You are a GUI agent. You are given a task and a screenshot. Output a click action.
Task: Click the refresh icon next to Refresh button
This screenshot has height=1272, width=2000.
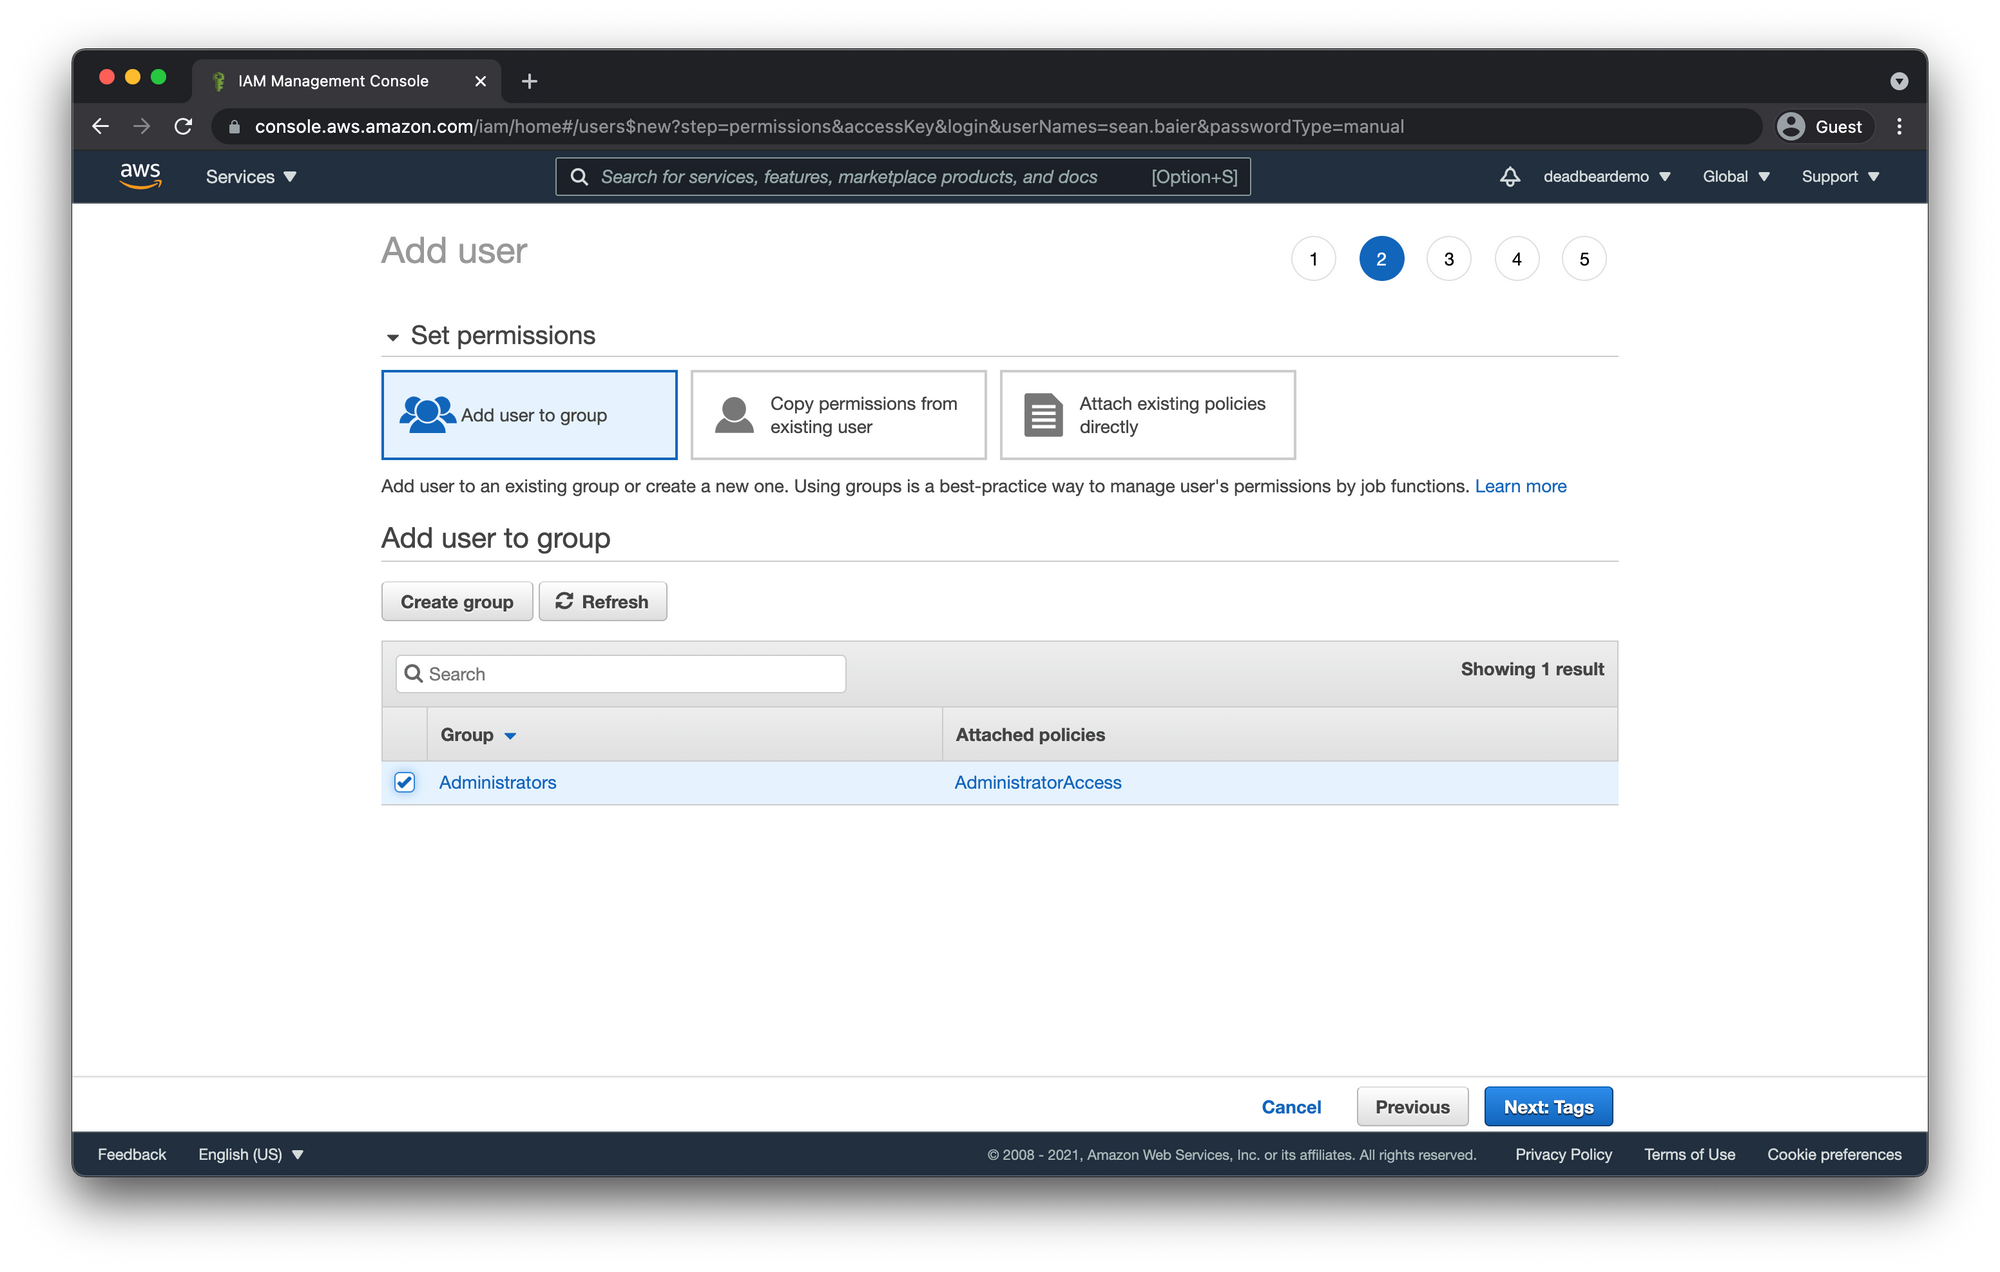(x=564, y=600)
